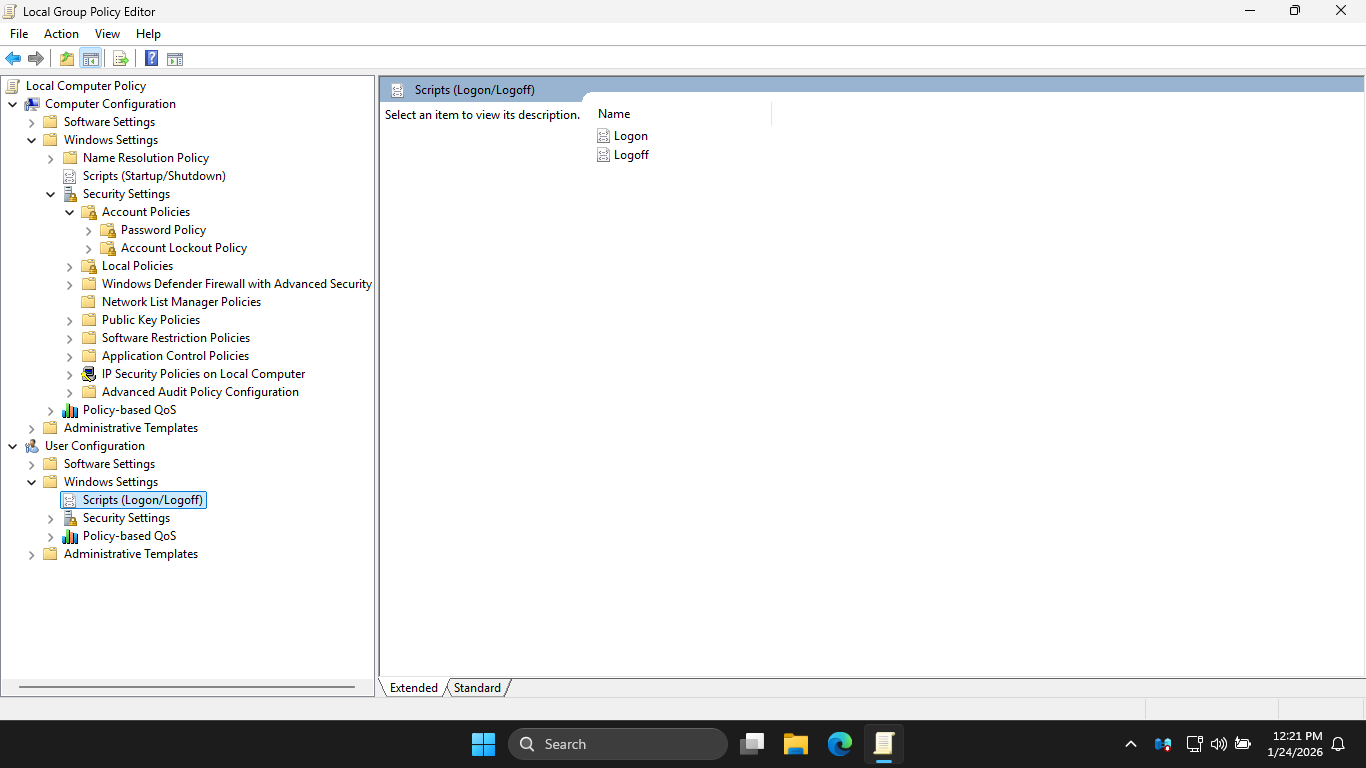Open the Action menu
The height and width of the screenshot is (768, 1366).
(x=61, y=34)
